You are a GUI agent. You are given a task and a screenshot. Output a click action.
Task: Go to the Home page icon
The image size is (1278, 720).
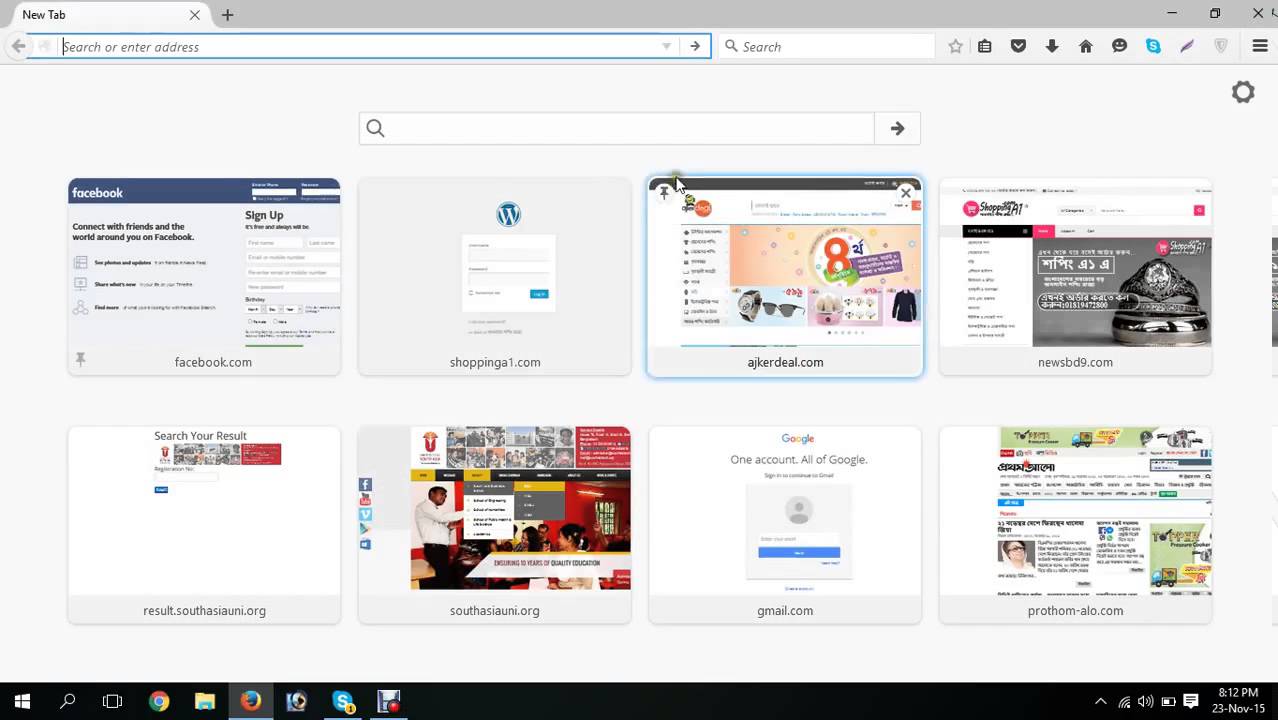1086,46
